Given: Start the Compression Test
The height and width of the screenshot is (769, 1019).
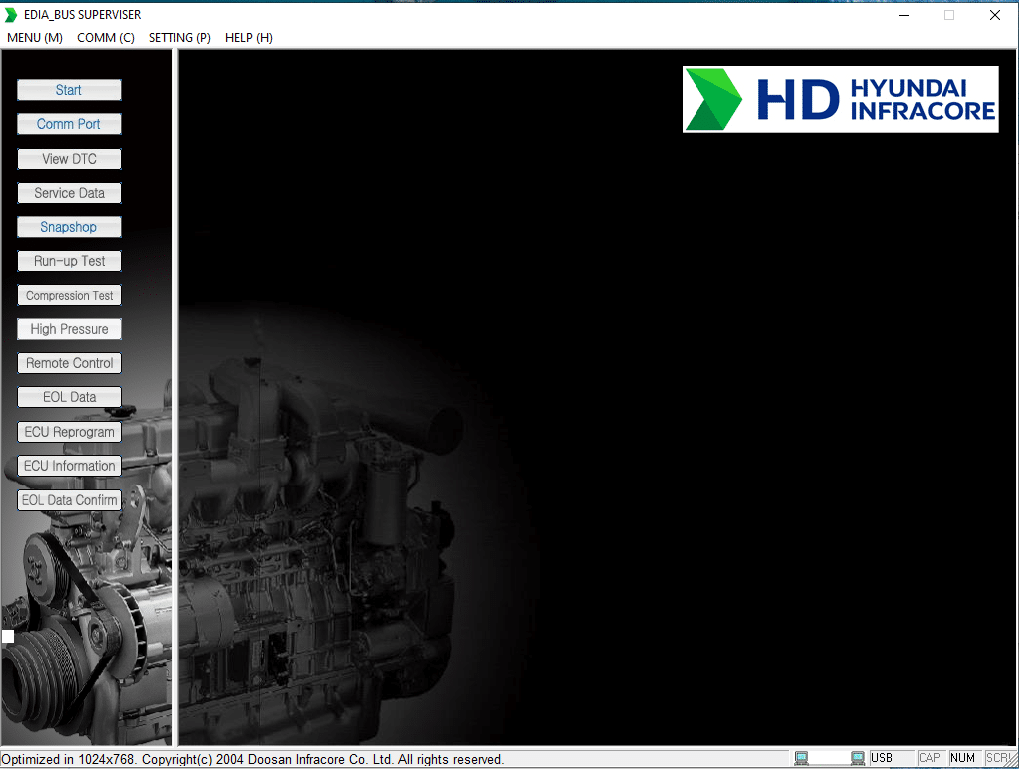Looking at the screenshot, I should 69,295.
